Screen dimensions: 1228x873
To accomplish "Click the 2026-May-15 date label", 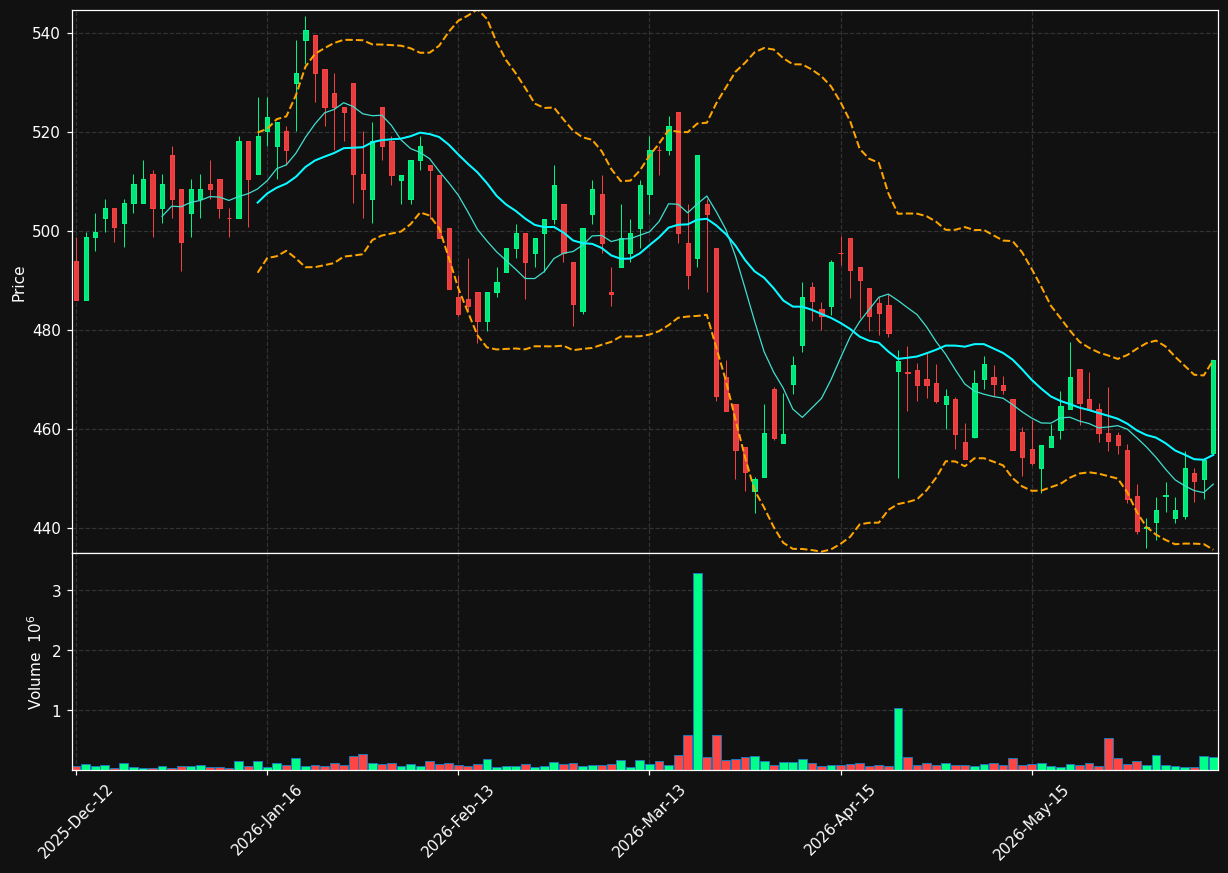I will tap(1032, 821).
